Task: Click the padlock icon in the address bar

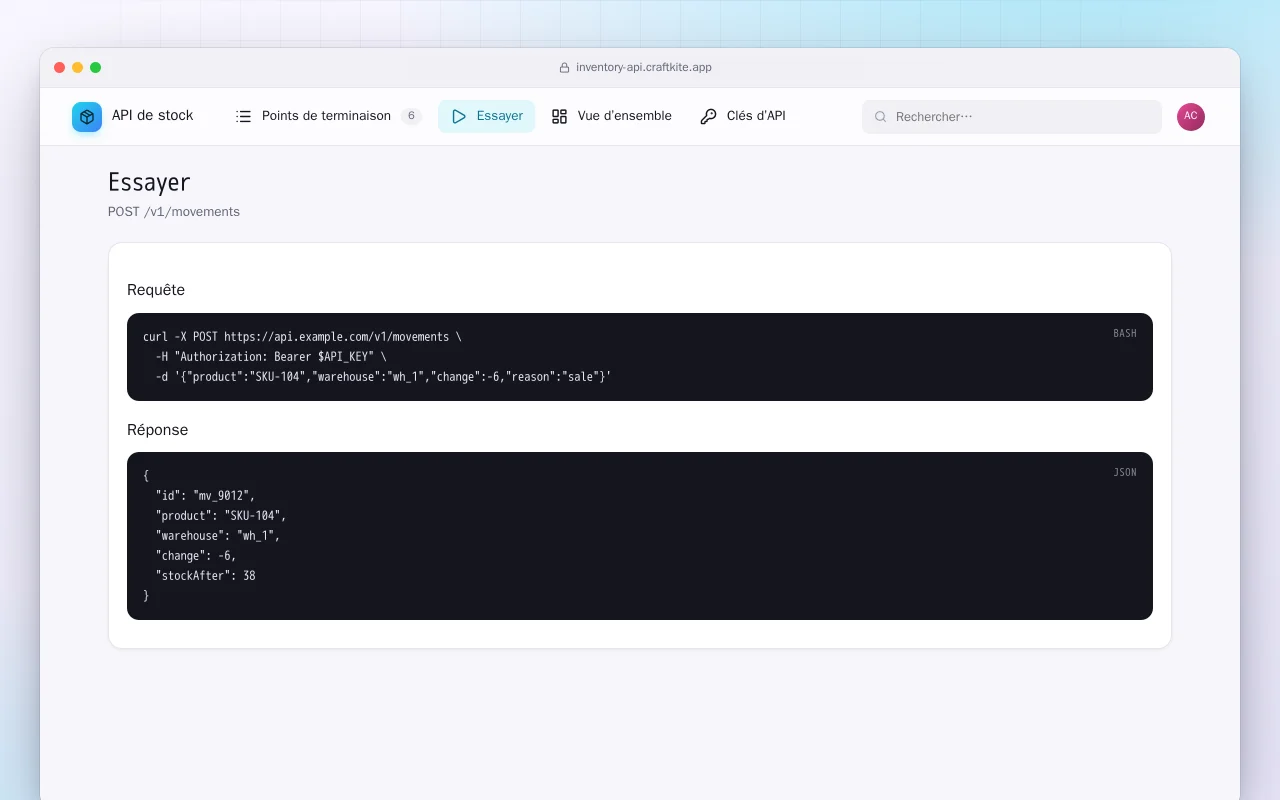Action: coord(564,68)
